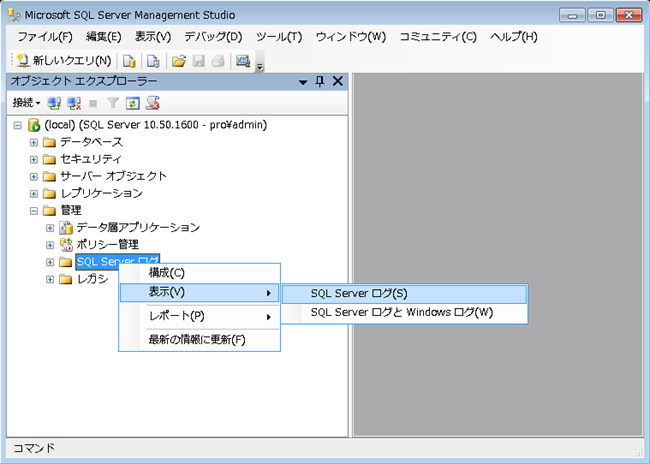Click the folder icon beside レガシ

pyautogui.click(x=65, y=279)
